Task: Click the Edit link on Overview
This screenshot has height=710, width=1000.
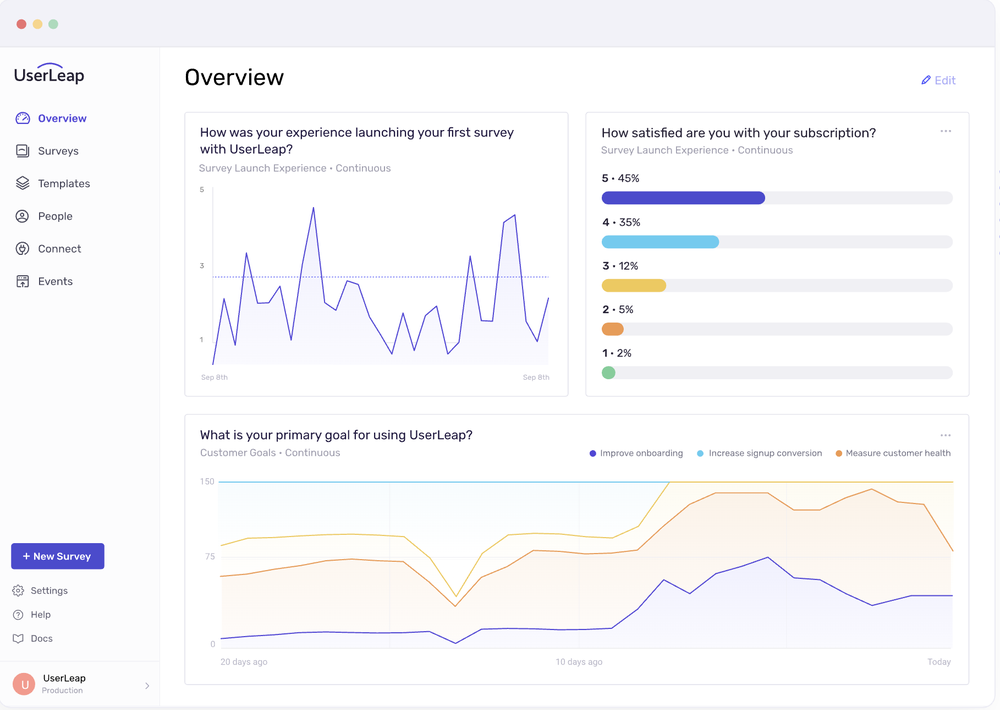Action: click(x=945, y=80)
